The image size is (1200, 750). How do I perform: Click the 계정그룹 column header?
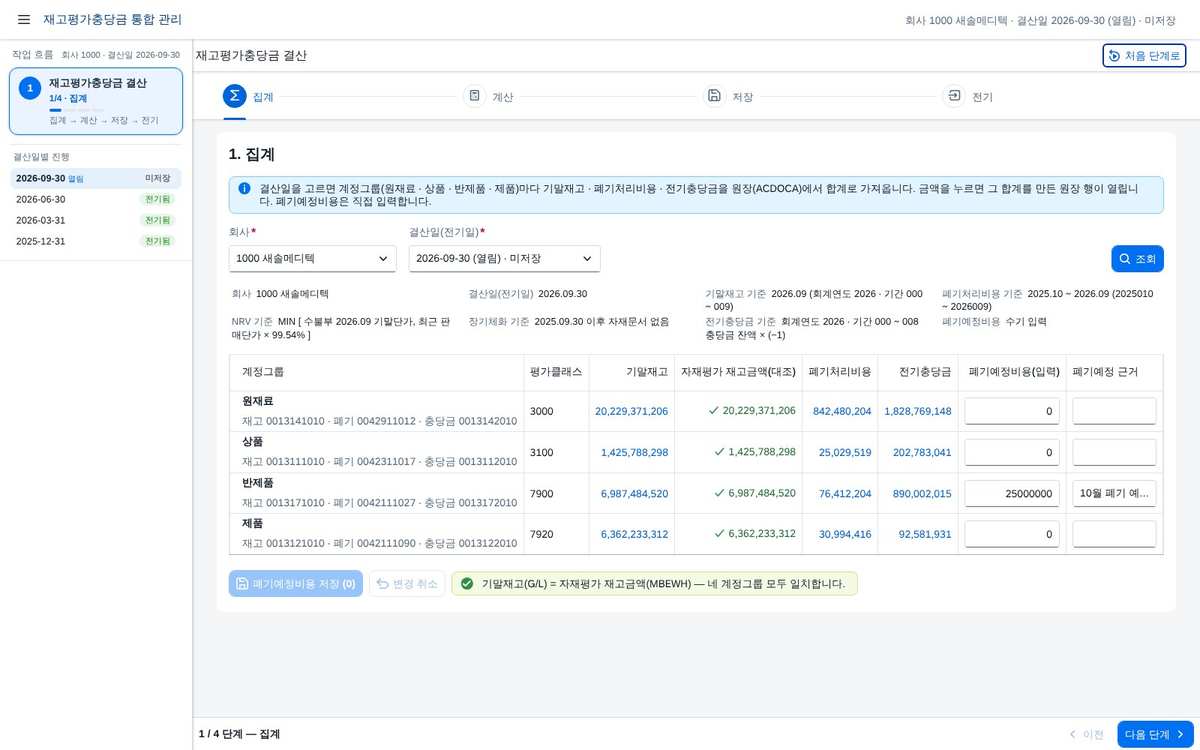click(x=376, y=372)
